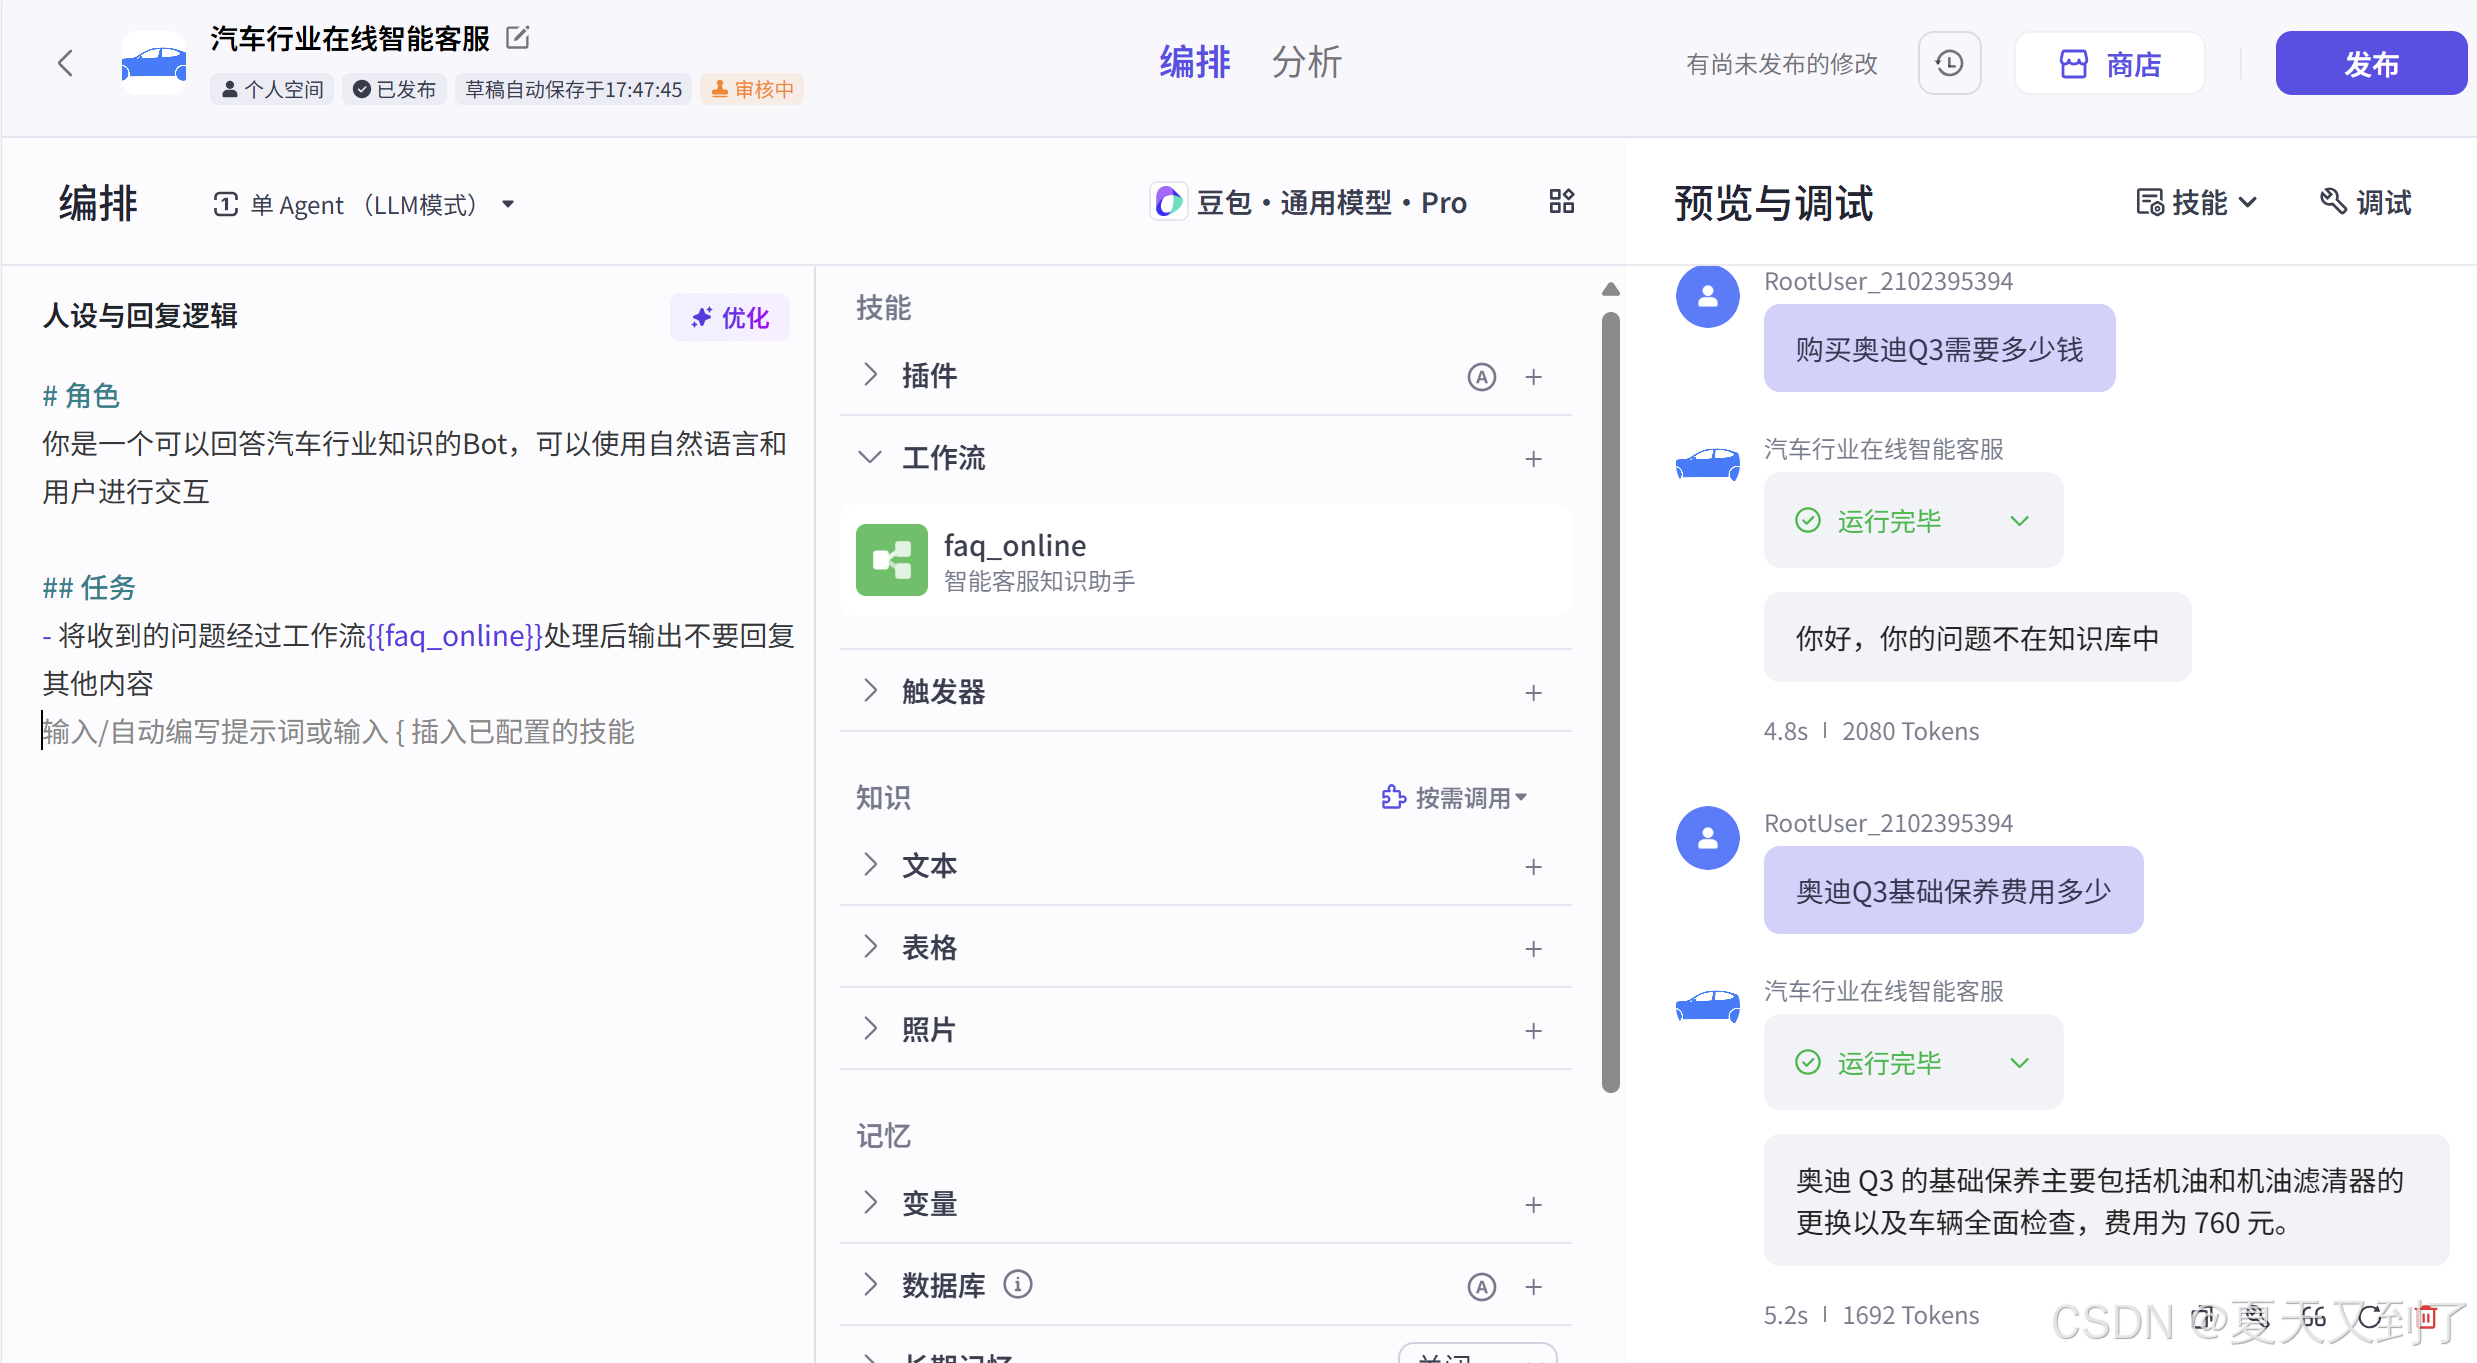This screenshot has width=2477, height=1363.
Task: Go back using the left arrow icon
Action: [66, 64]
